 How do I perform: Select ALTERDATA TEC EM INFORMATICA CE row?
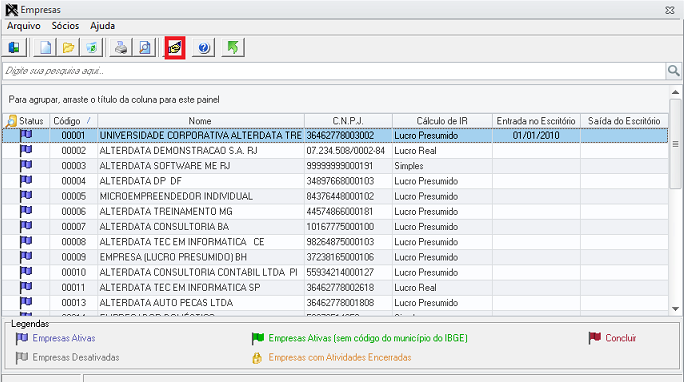click(335, 242)
